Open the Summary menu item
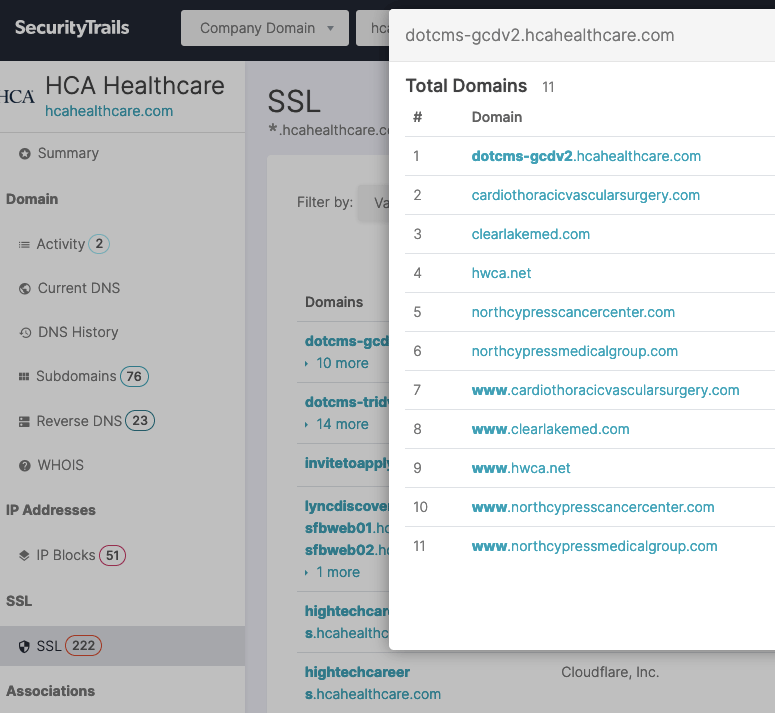This screenshot has width=775, height=713. click(68, 153)
